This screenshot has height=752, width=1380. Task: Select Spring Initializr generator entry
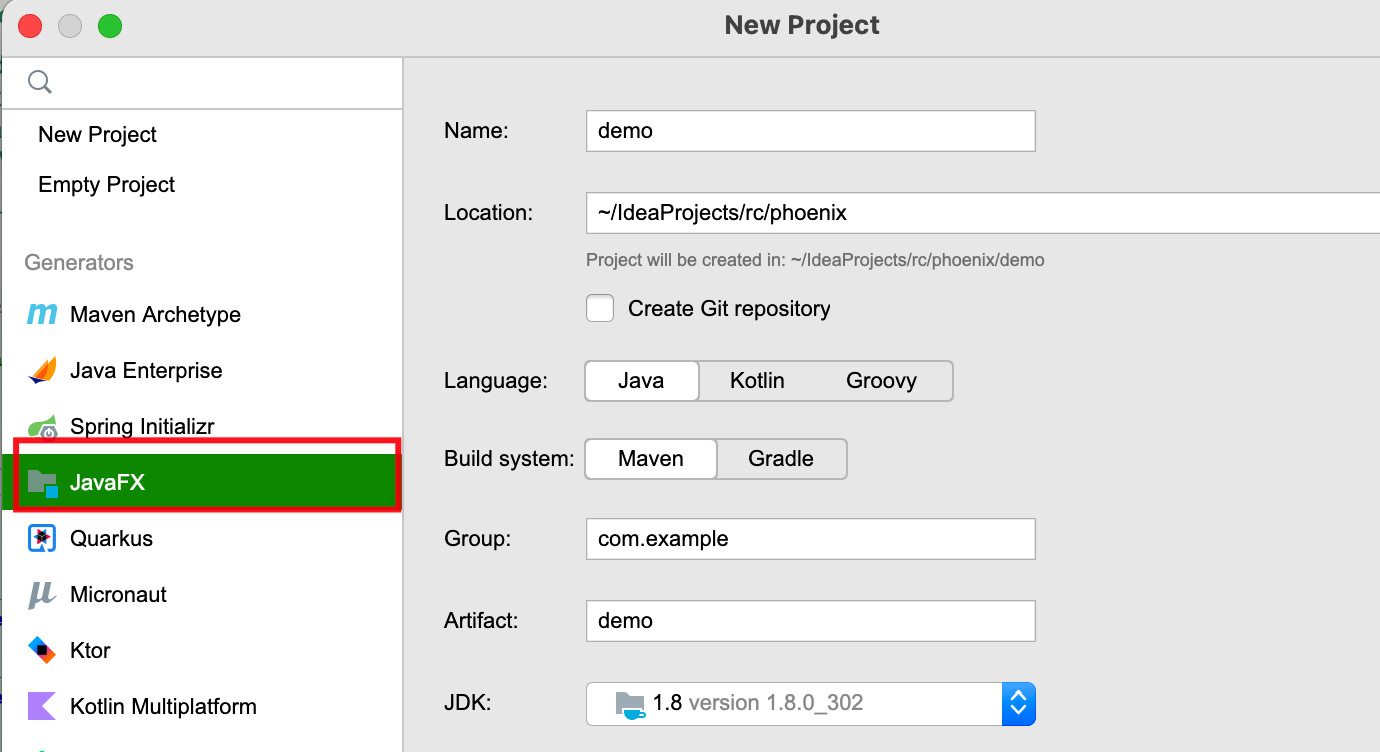tap(201, 427)
